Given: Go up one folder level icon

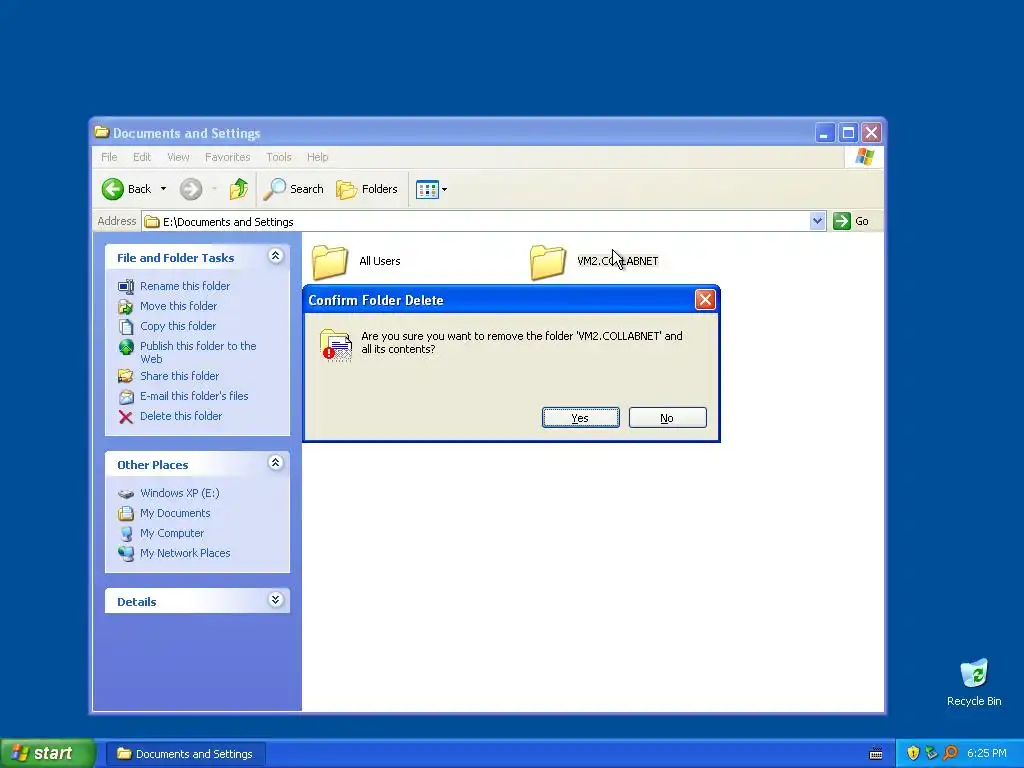Looking at the screenshot, I should click(x=238, y=189).
